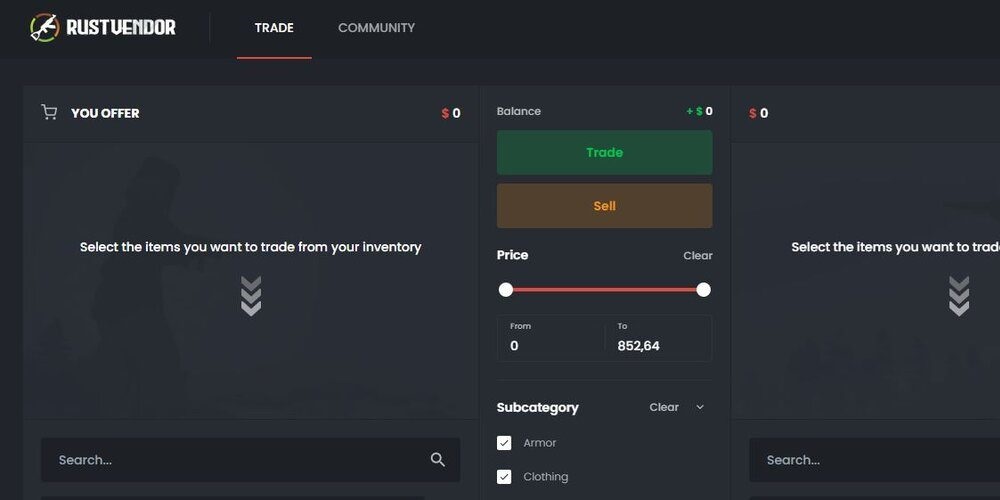The height and width of the screenshot is (500, 1000).
Task: Click the magnifier icon in left search box
Action: 438,460
